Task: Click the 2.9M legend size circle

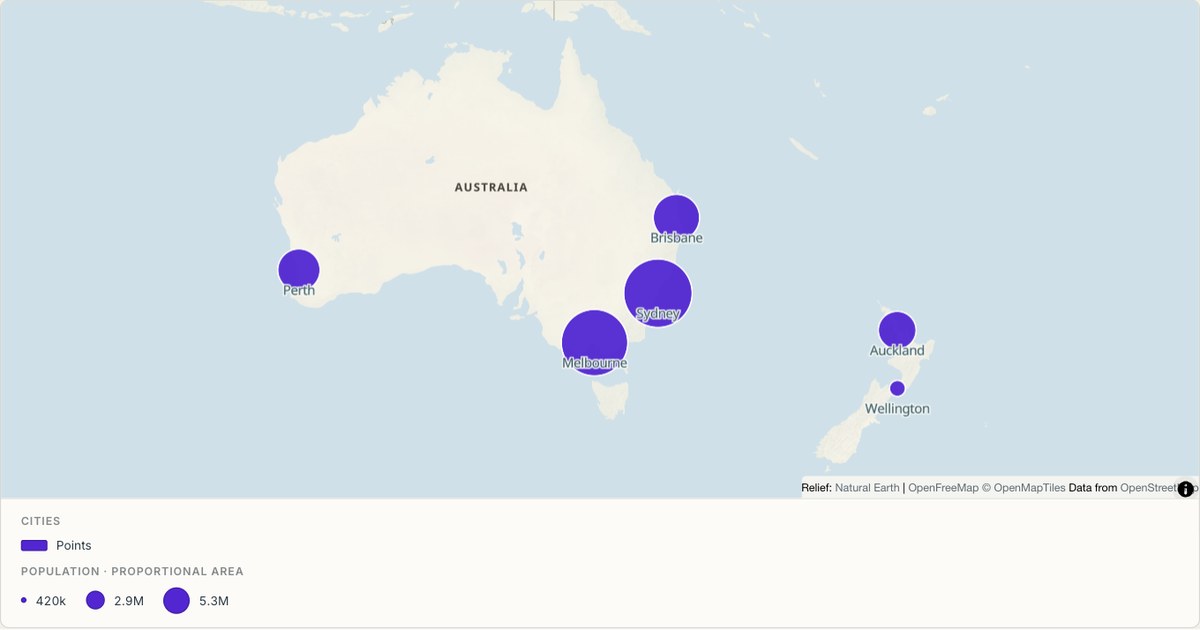Action: [x=95, y=601]
